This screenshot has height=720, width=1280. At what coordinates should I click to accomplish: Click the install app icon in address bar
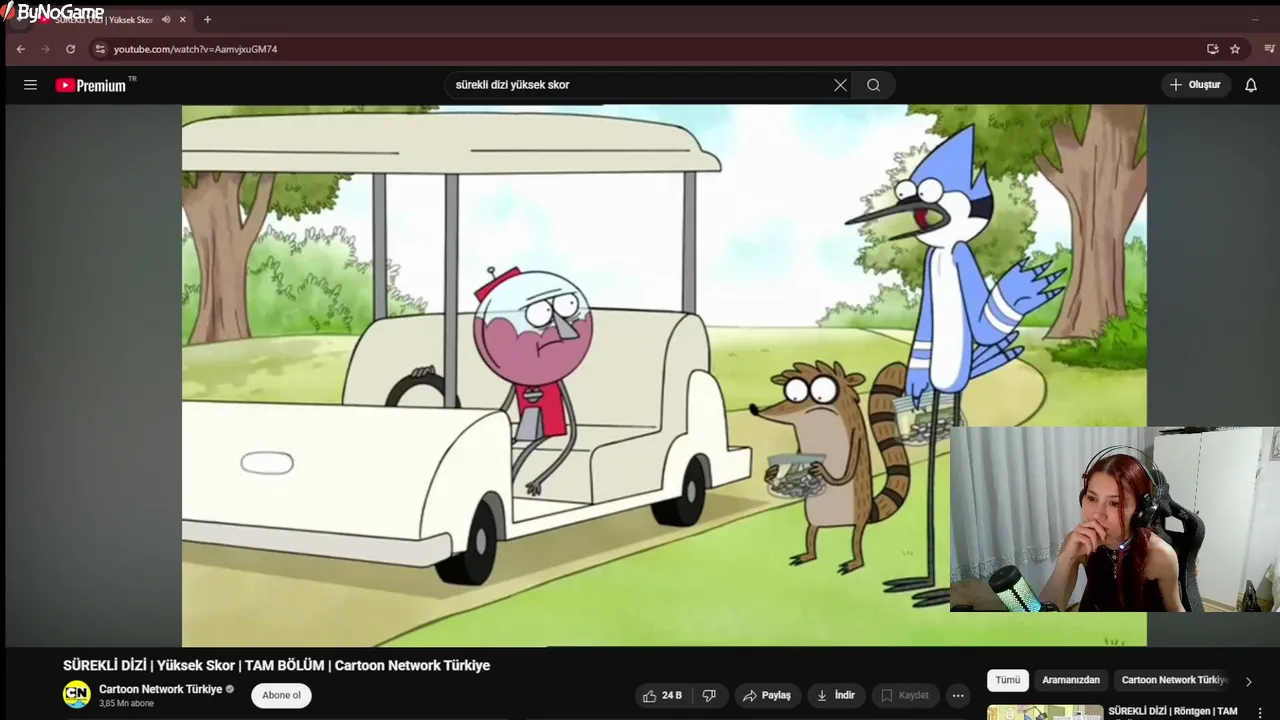(1212, 49)
